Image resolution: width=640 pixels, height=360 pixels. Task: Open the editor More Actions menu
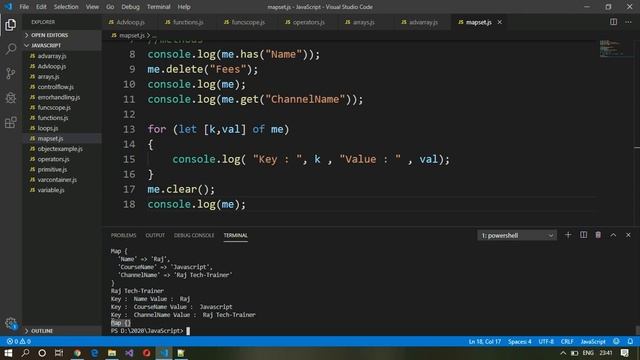click(x=628, y=22)
